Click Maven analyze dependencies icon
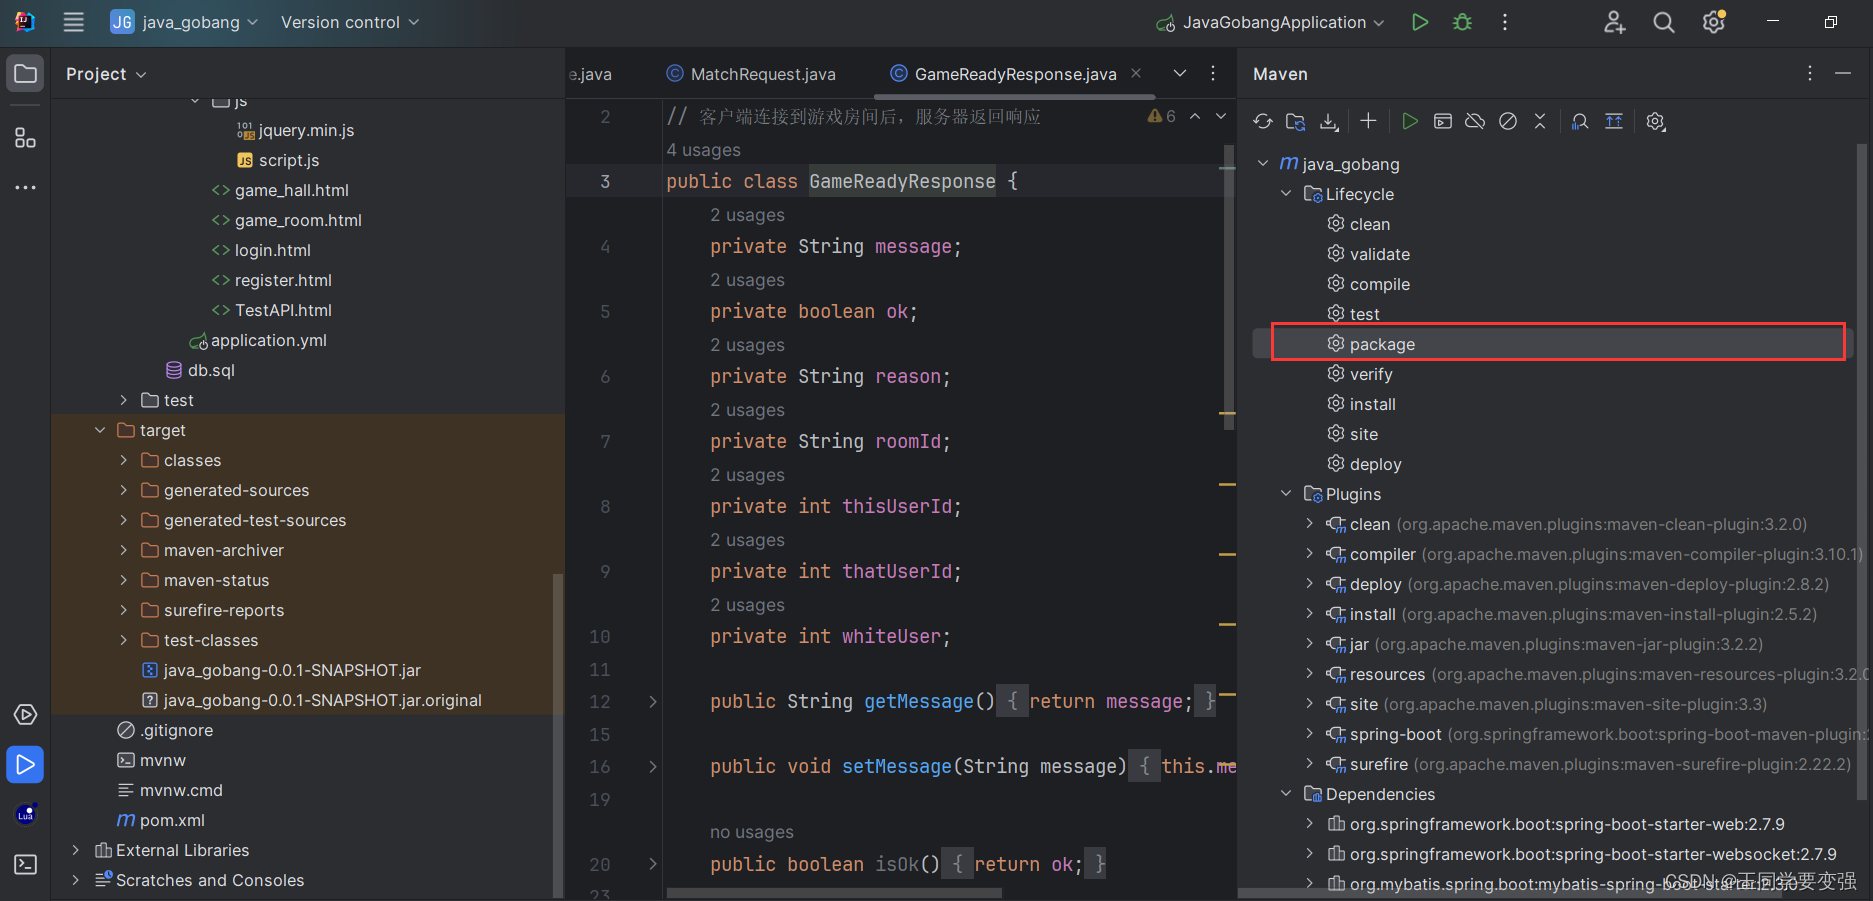1873x901 pixels. click(x=1580, y=122)
